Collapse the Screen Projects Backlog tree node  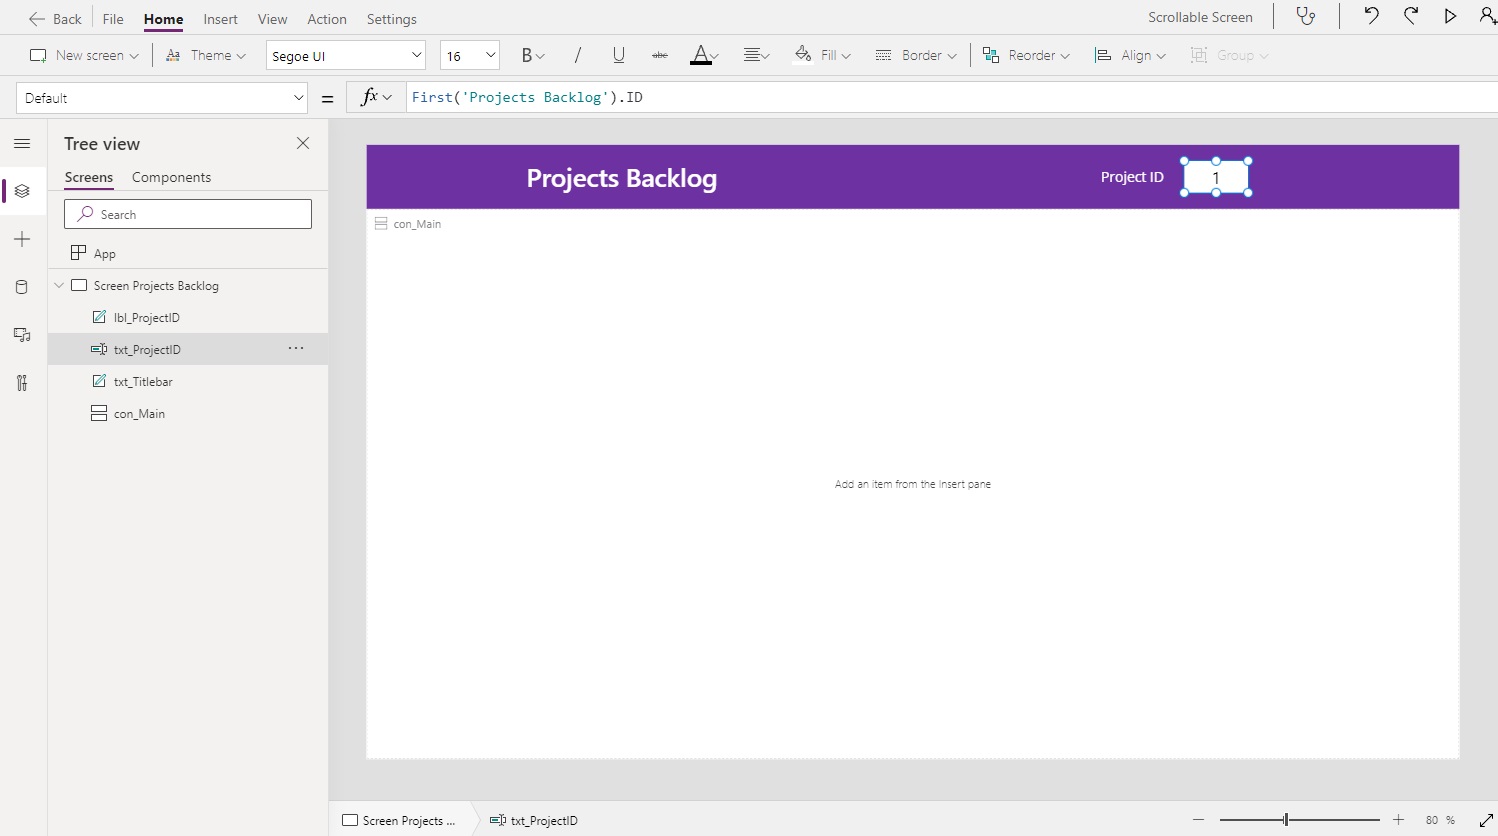click(58, 285)
